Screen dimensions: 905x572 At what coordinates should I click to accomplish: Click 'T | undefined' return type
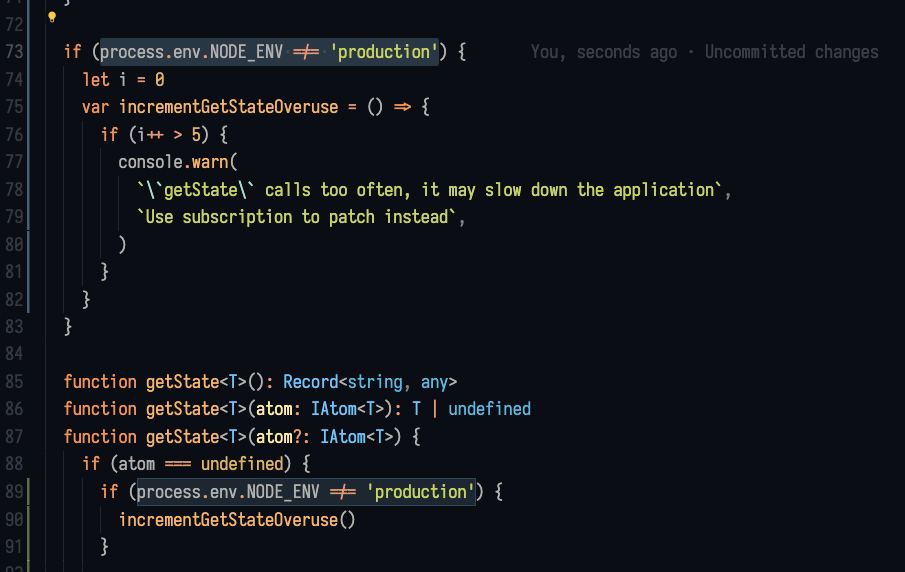(x=471, y=409)
